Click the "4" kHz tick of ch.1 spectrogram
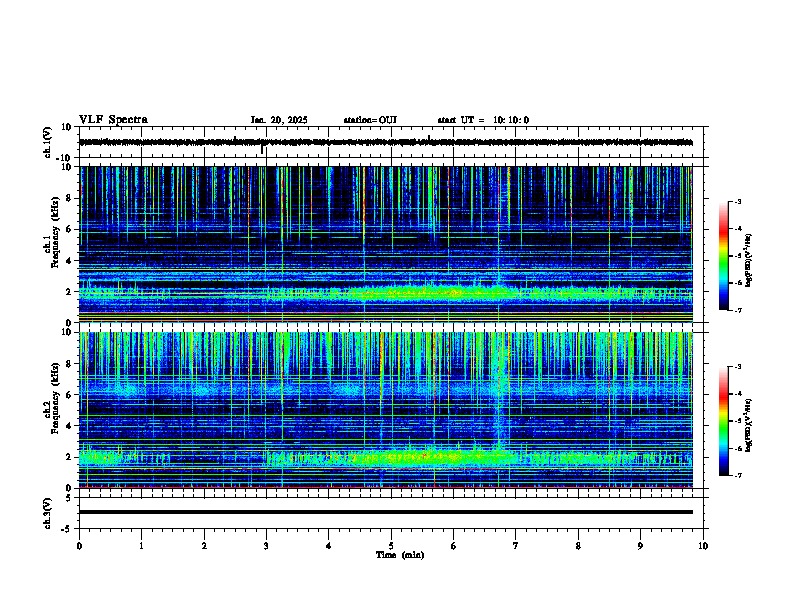Screen dimensions: 792x612 coord(69,261)
